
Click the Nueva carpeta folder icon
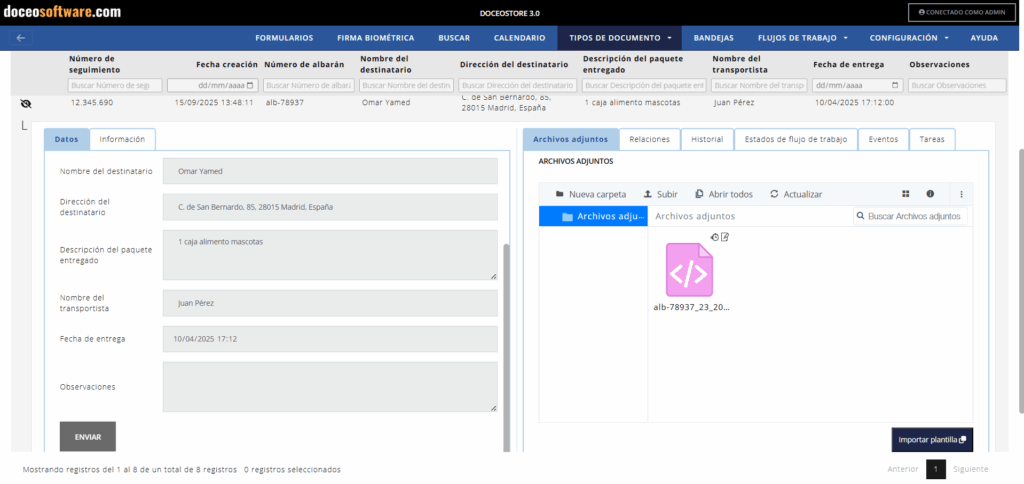pyautogui.click(x=559, y=194)
